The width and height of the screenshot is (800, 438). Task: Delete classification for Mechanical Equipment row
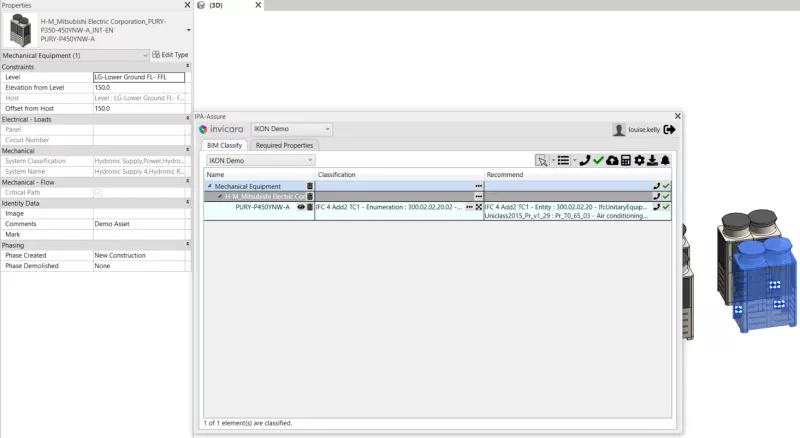(x=310, y=186)
